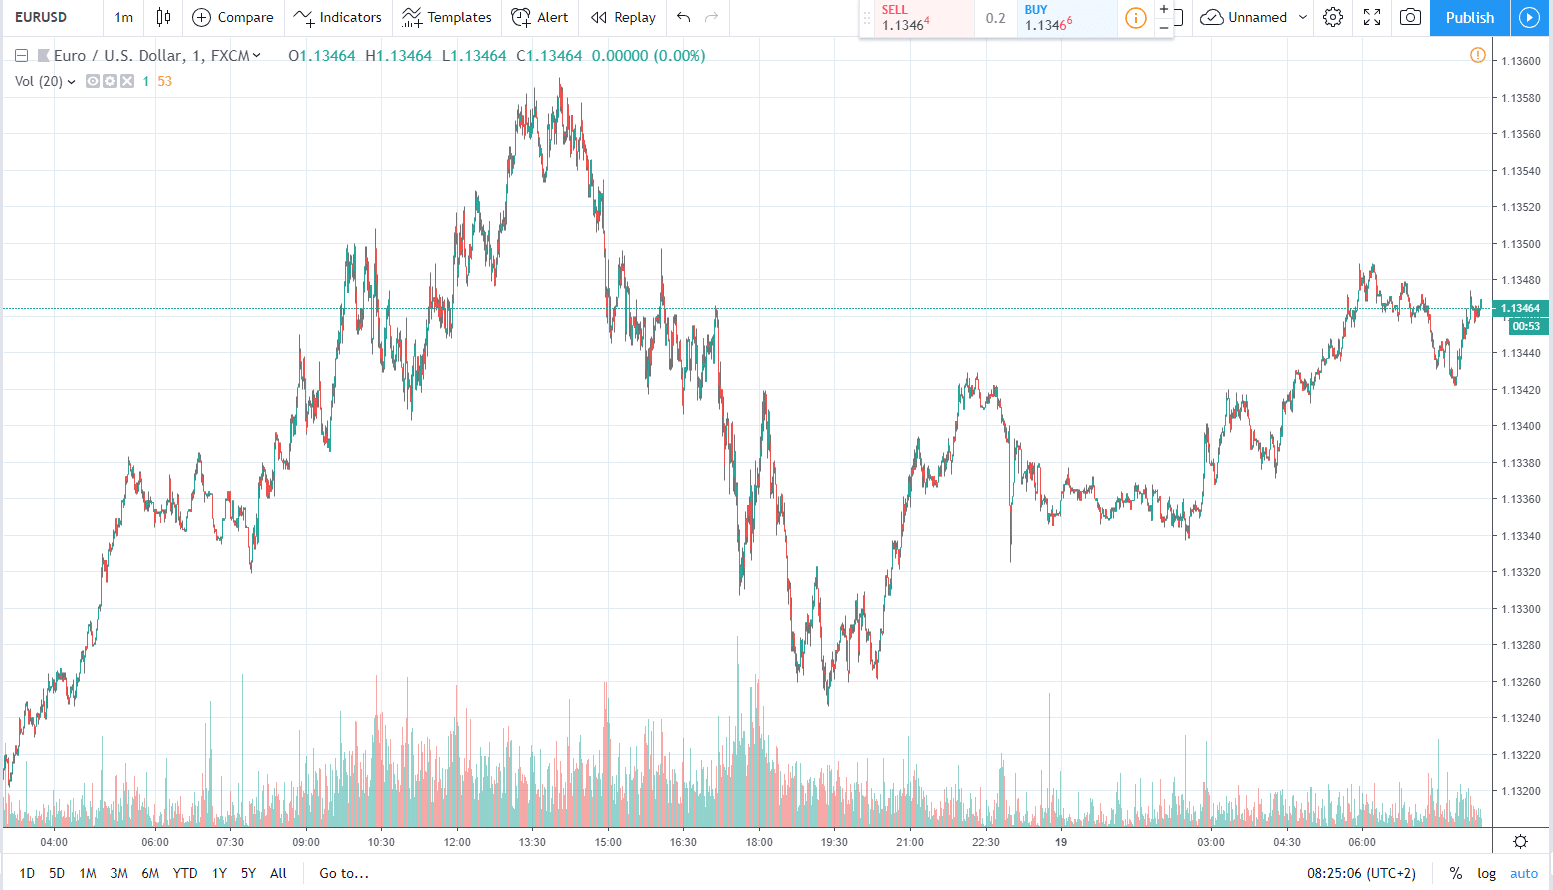Toggle Vol indicator visibility eye

point(93,81)
